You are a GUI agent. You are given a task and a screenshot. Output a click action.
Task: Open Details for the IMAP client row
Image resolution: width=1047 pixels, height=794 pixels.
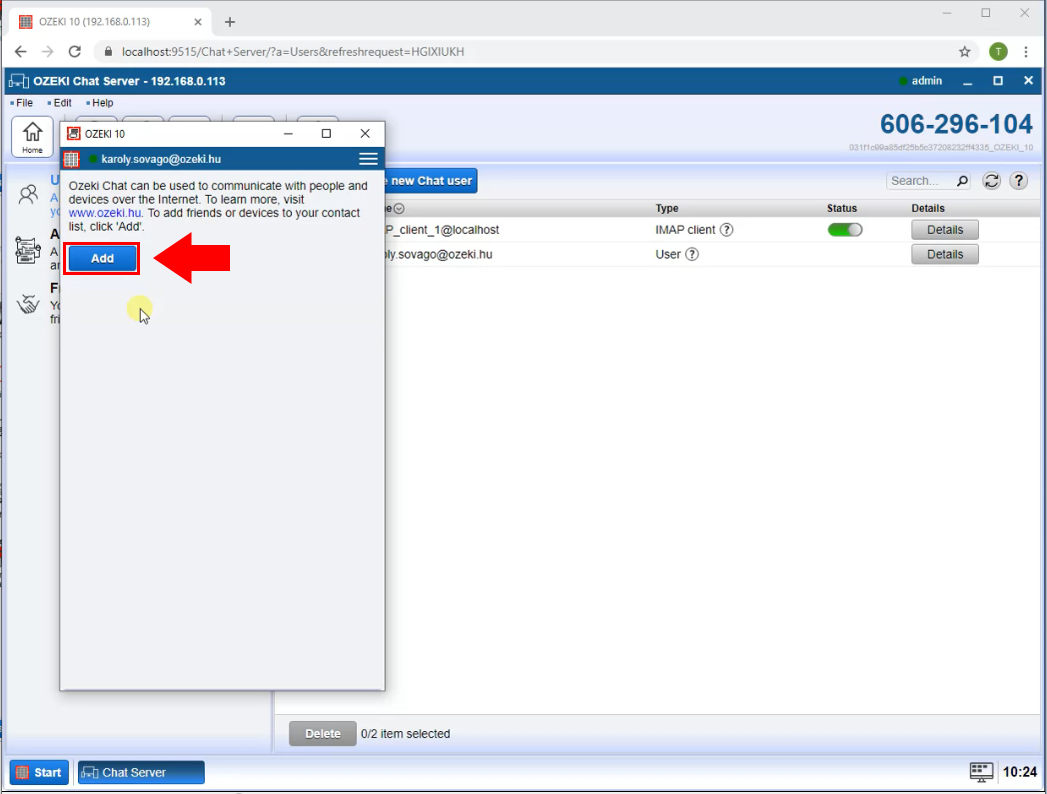pos(944,230)
